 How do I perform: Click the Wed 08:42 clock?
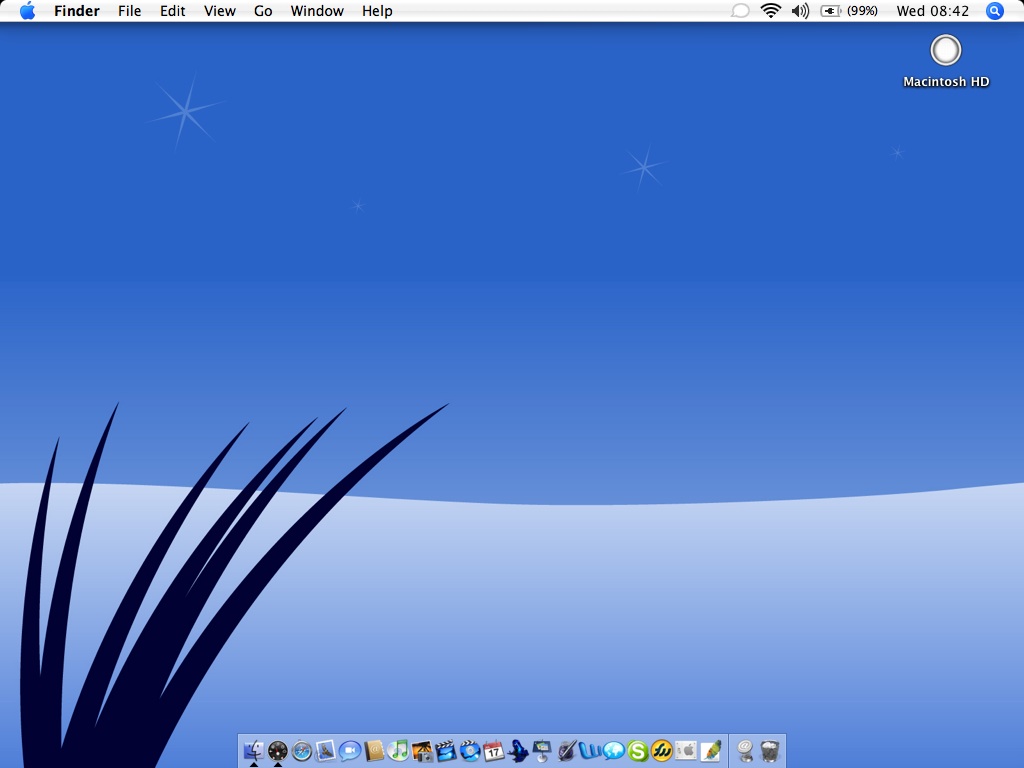(932, 11)
